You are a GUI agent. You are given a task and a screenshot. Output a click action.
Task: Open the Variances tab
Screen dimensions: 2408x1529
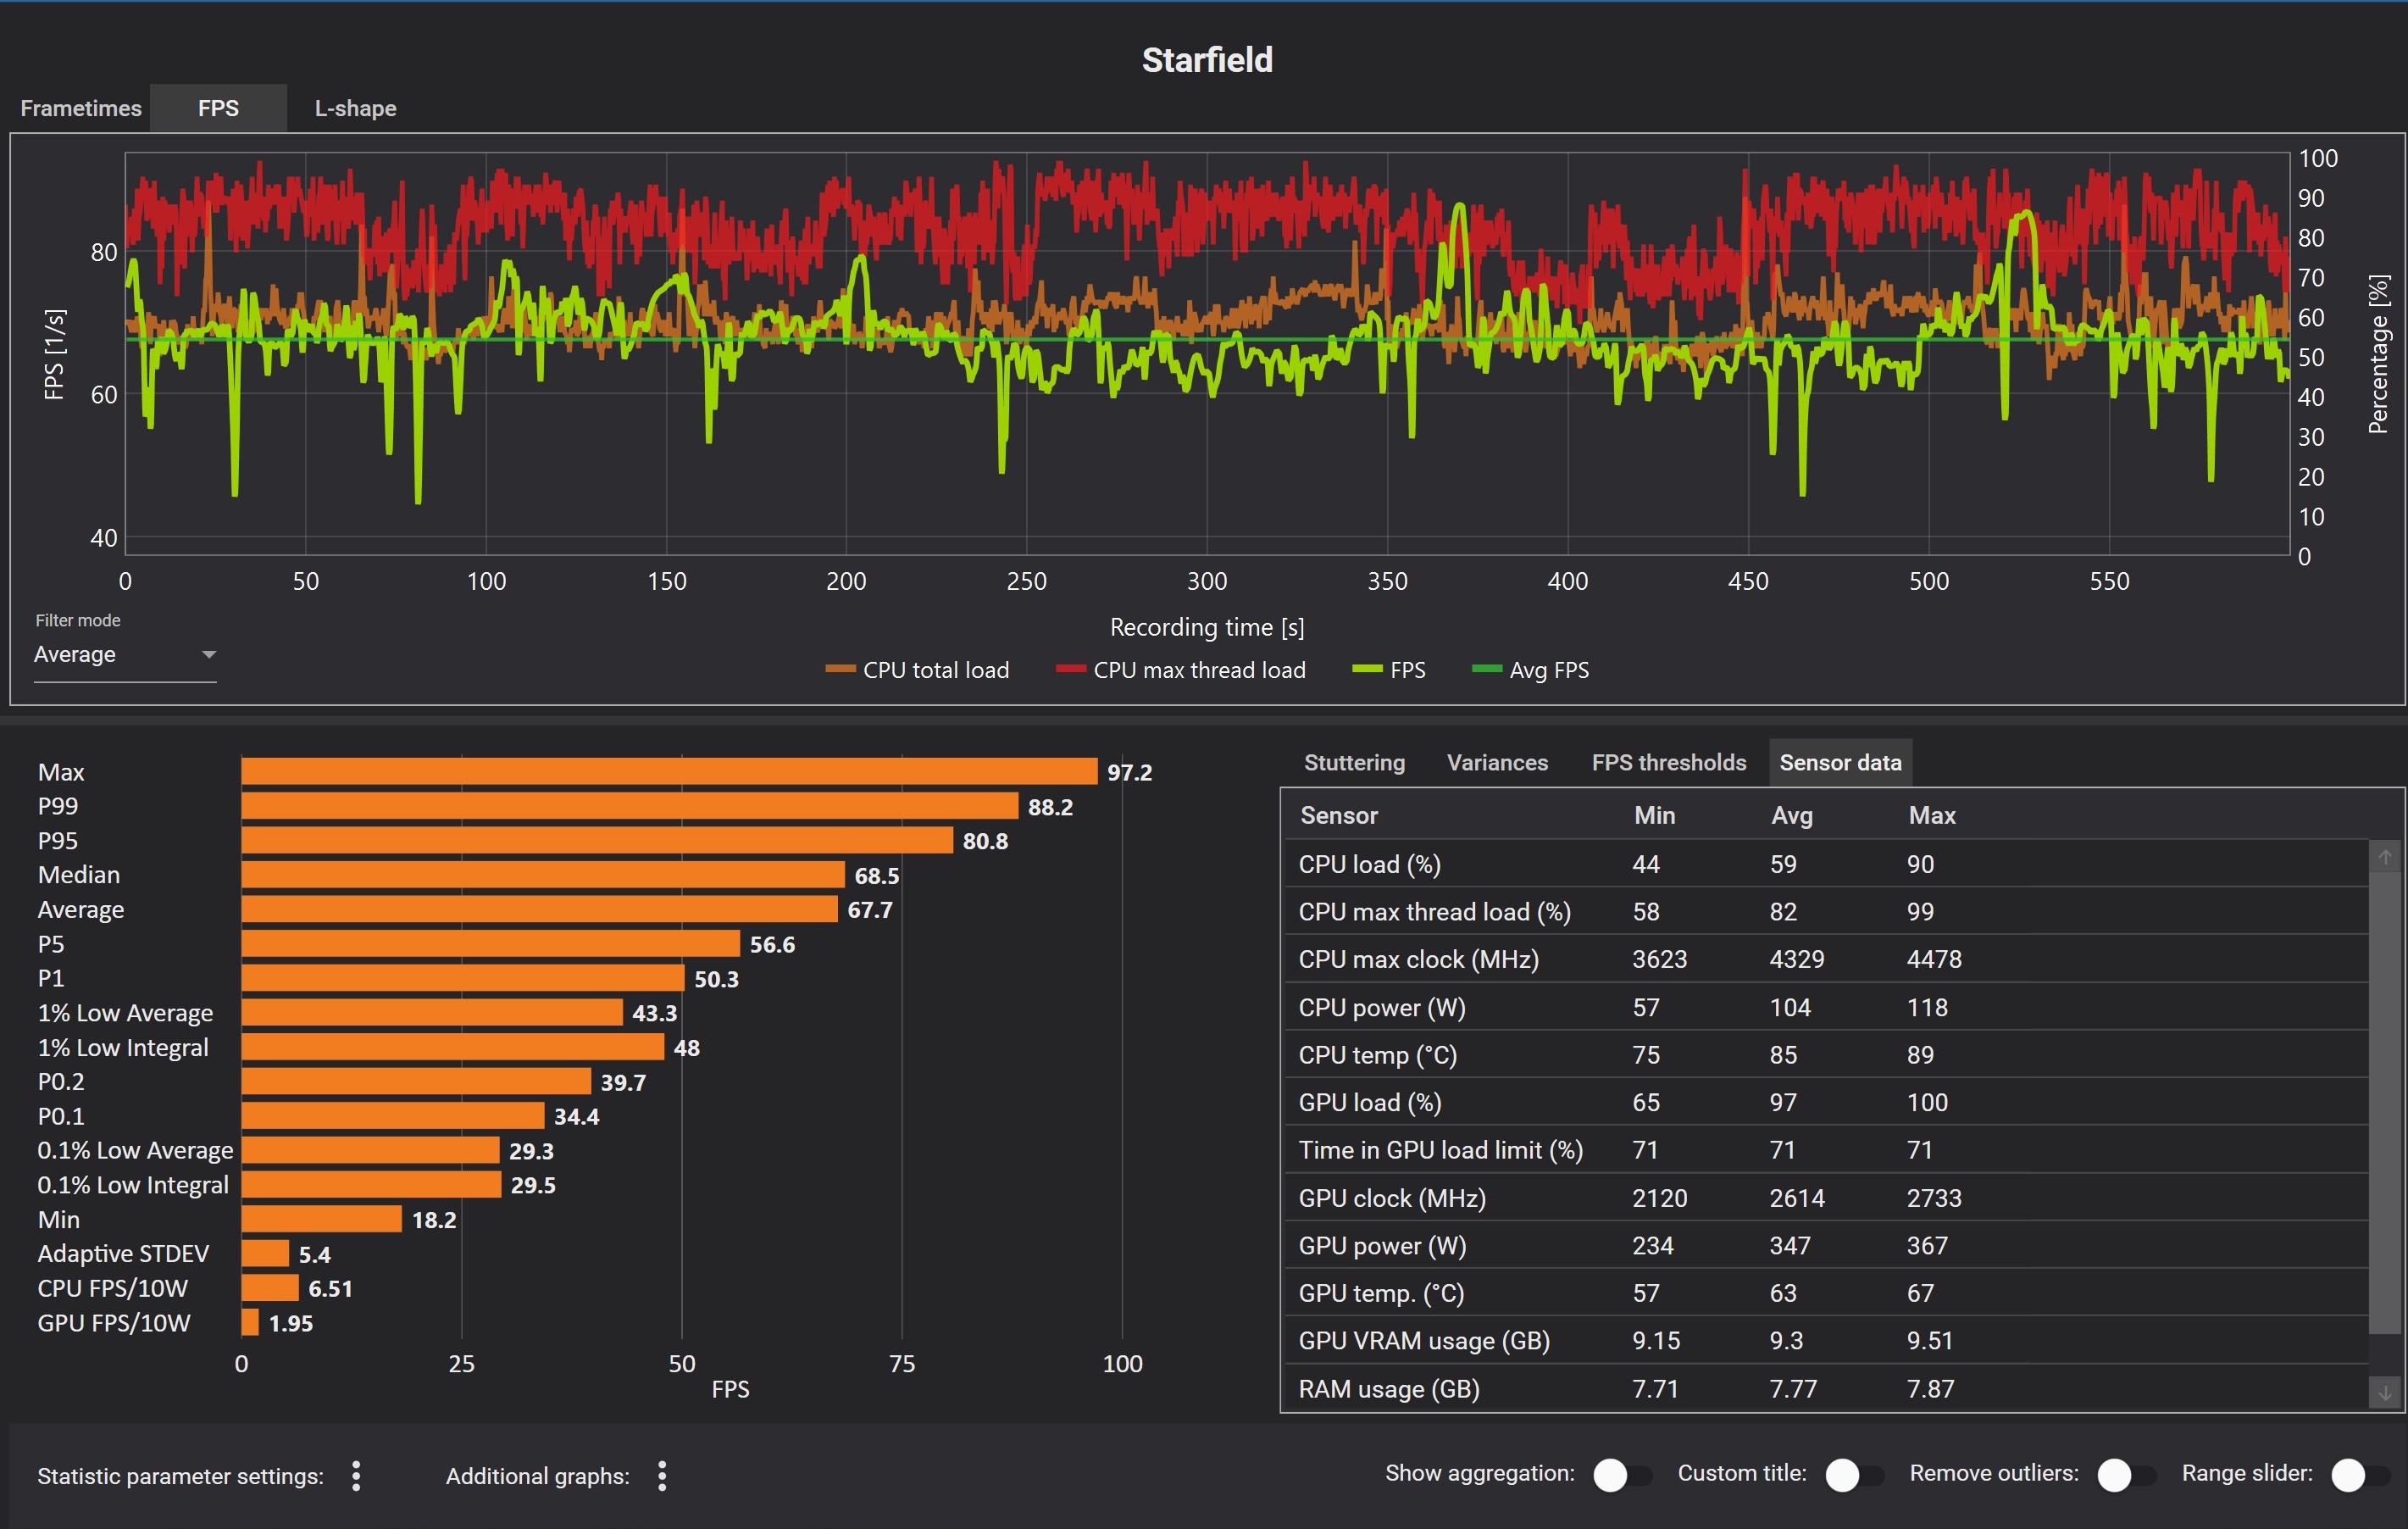point(1497,763)
